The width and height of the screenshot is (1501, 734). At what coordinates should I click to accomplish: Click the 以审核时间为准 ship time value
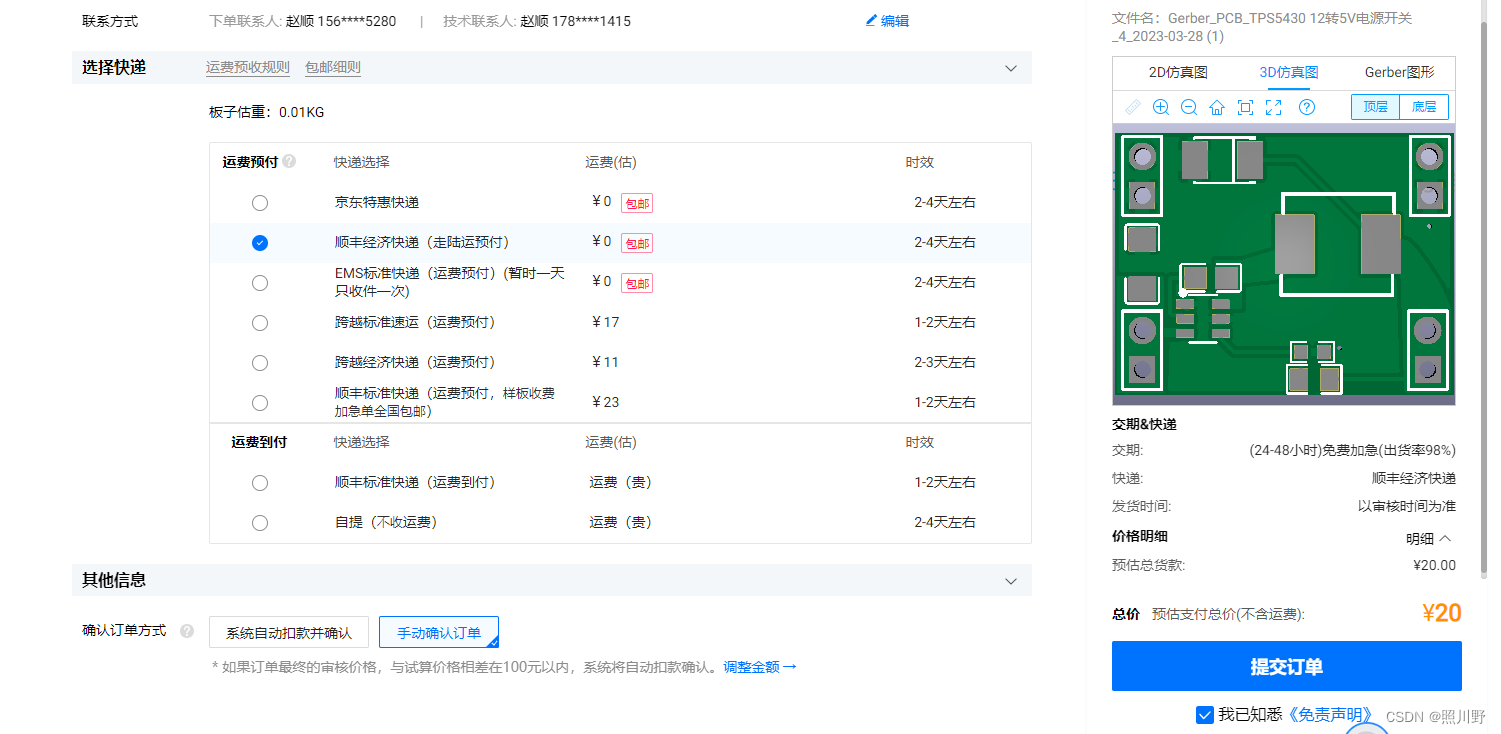point(1407,506)
